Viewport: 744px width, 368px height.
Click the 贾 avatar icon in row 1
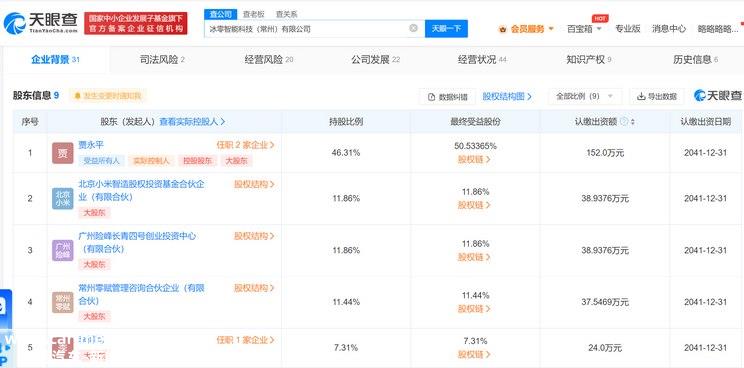[x=63, y=153]
